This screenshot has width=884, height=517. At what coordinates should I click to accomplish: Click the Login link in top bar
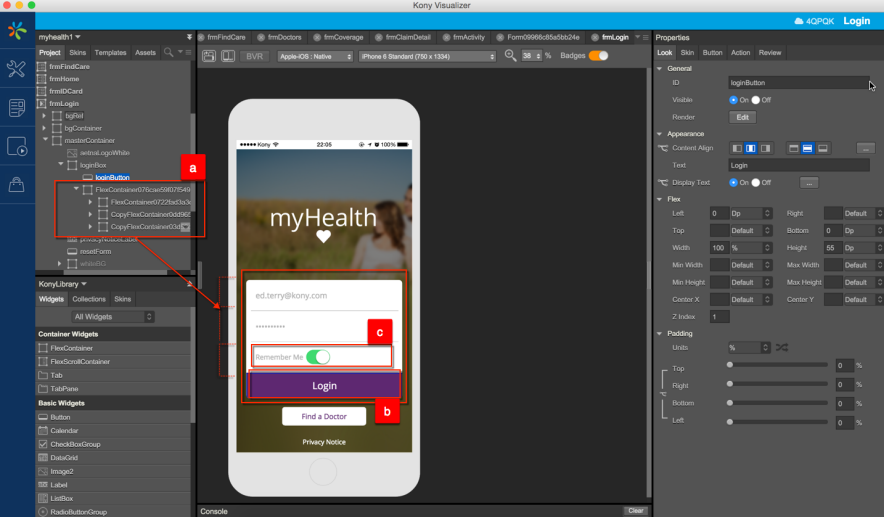pos(856,21)
